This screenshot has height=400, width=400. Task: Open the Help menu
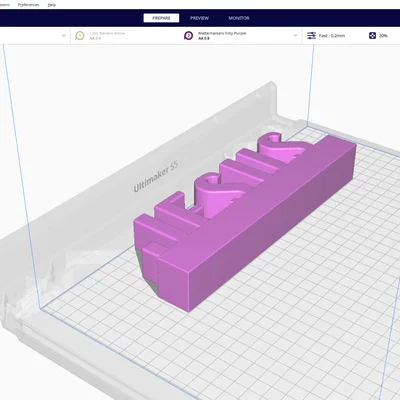tap(52, 5)
